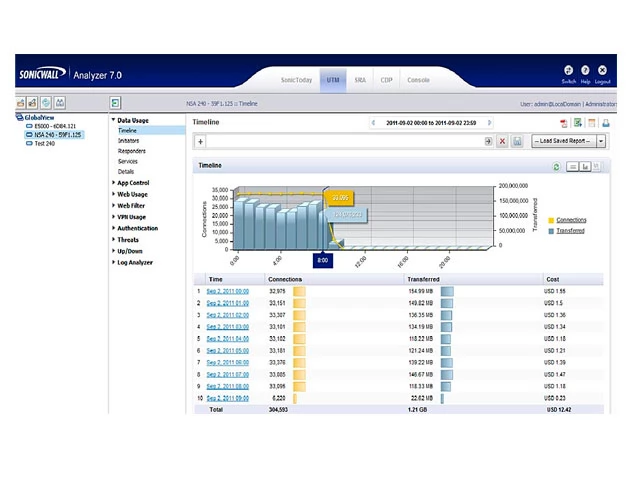Click the red X clear filter icon
Screen dimensions: 640x480
click(x=502, y=142)
